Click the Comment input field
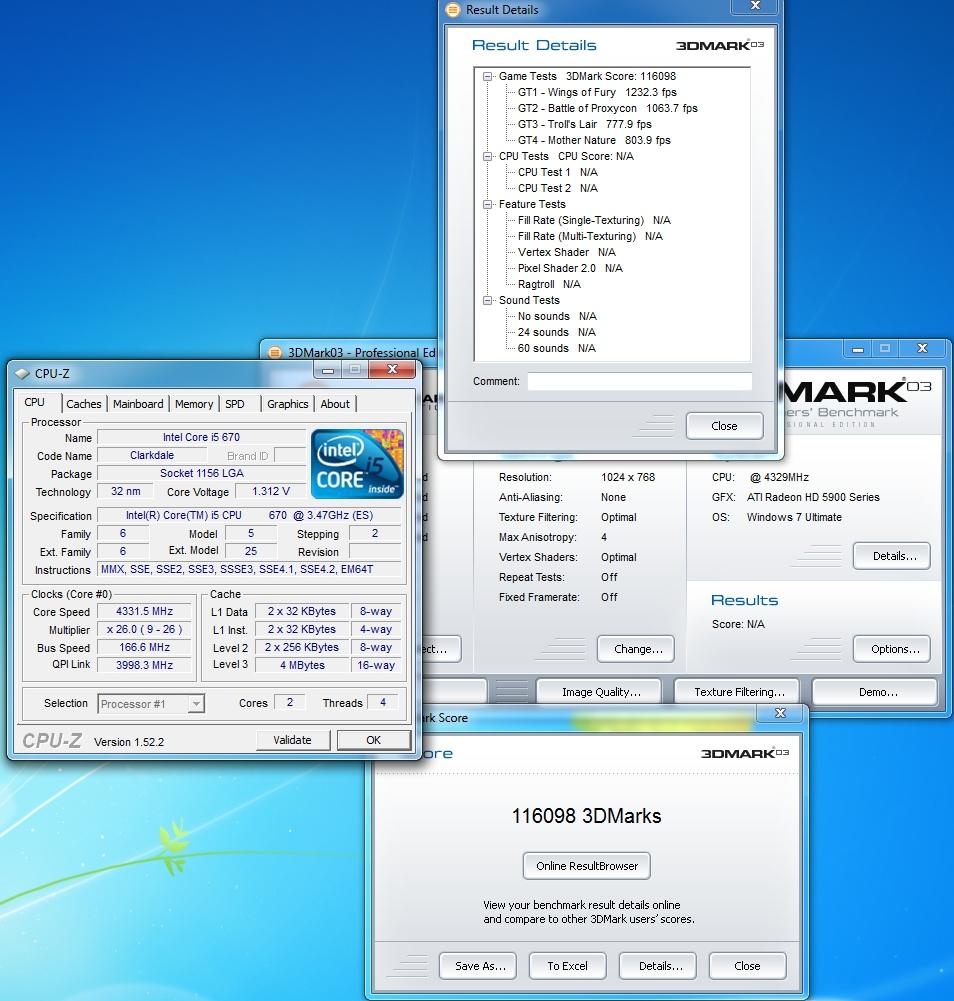The image size is (954, 1001). click(x=639, y=381)
